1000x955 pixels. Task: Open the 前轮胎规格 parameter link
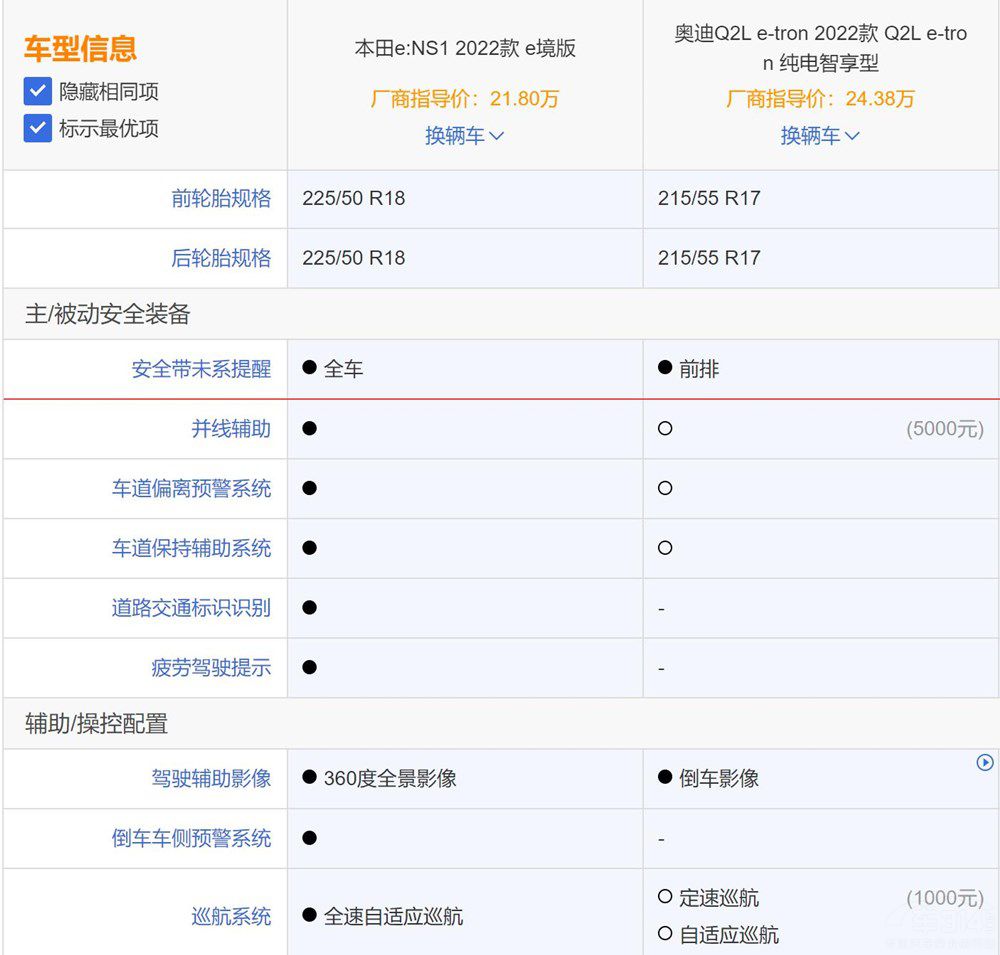point(221,199)
